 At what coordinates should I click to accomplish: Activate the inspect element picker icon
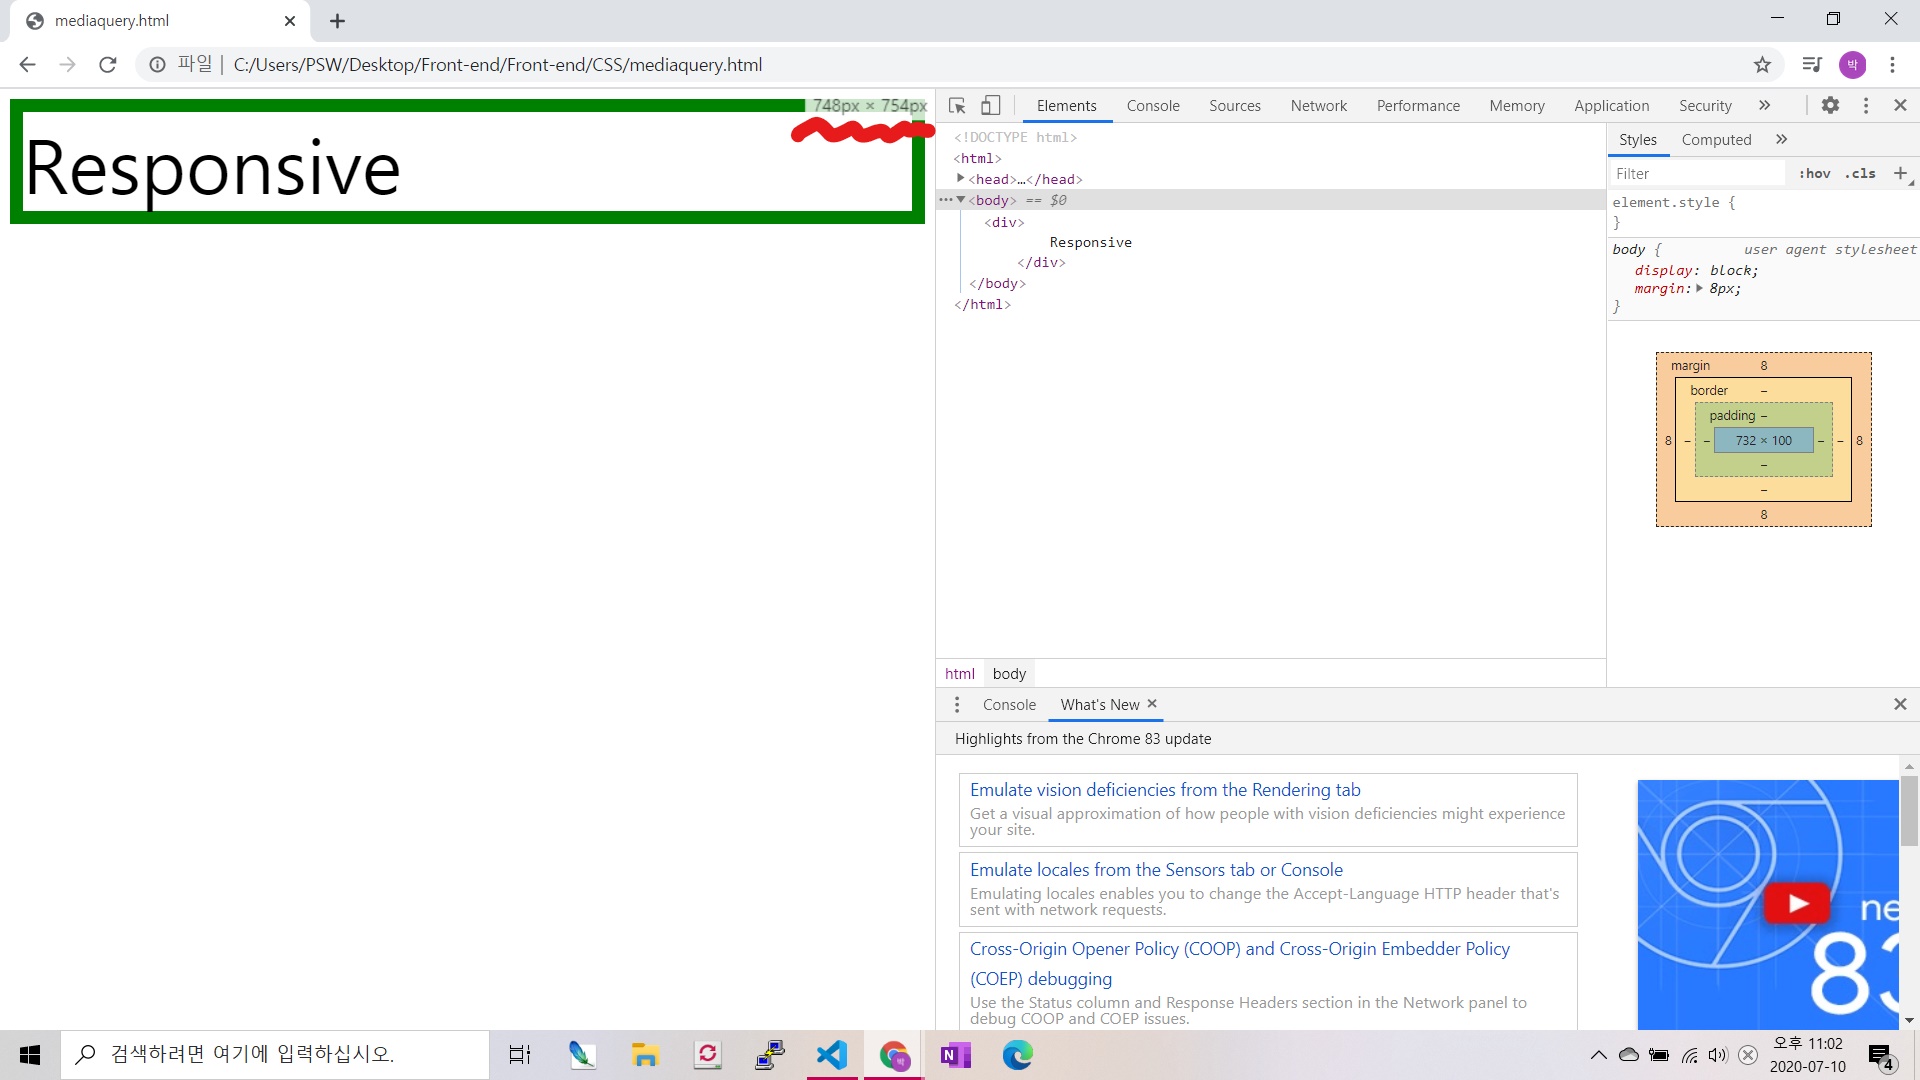click(x=957, y=105)
